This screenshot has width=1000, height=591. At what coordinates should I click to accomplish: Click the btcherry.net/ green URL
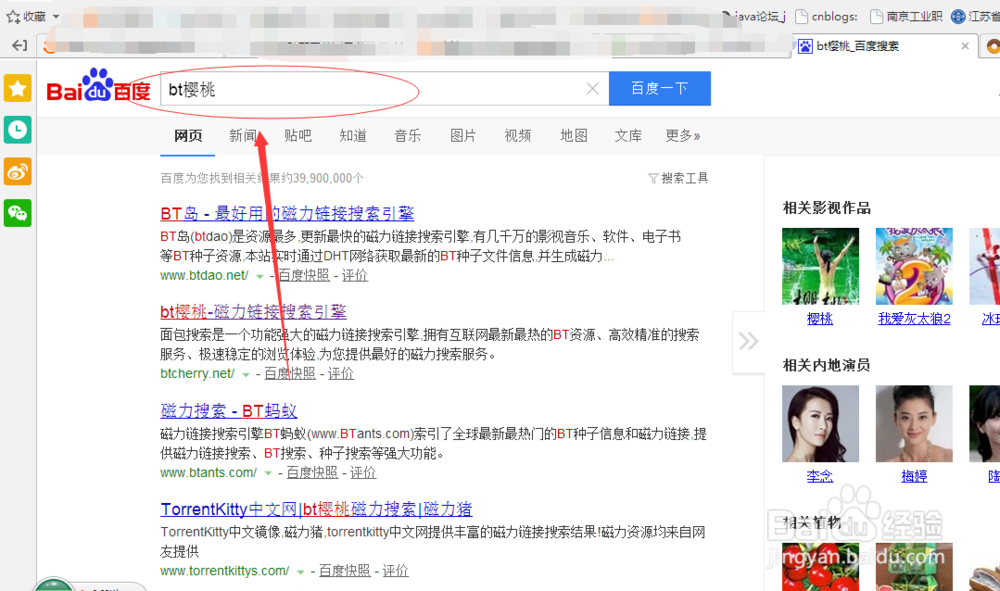[197, 374]
